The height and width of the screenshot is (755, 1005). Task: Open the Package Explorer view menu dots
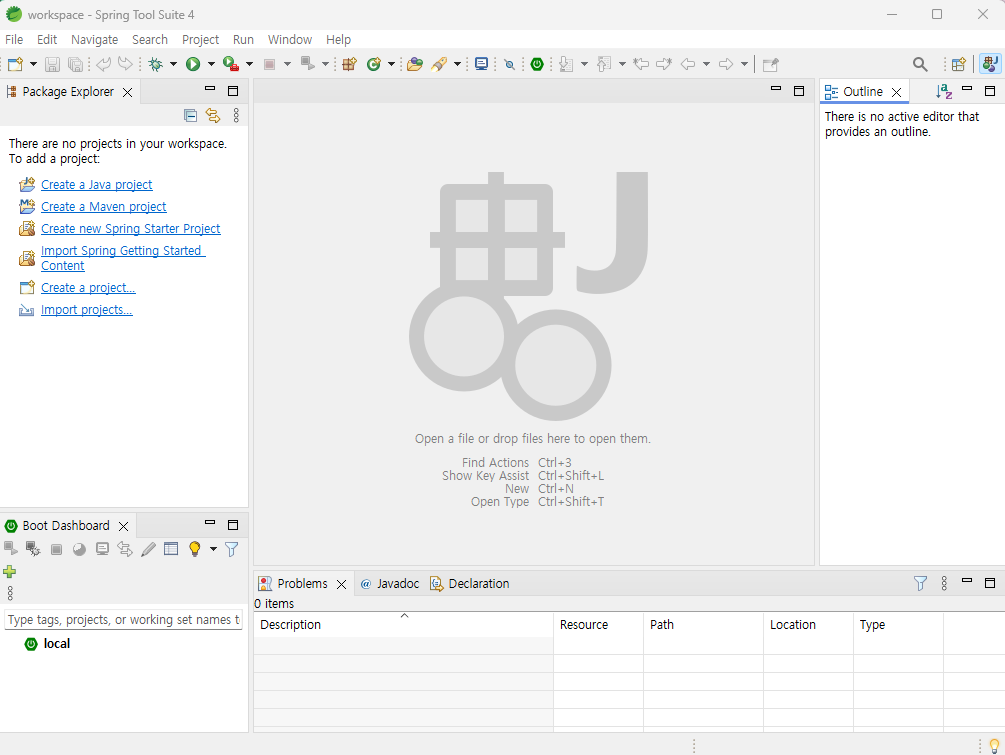[236, 115]
